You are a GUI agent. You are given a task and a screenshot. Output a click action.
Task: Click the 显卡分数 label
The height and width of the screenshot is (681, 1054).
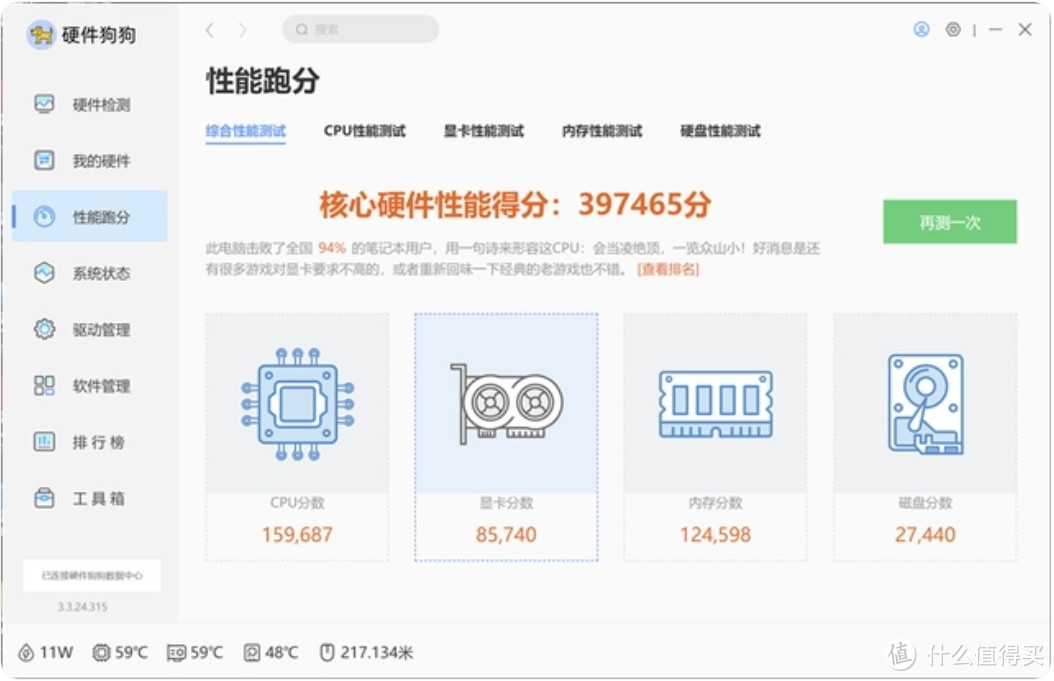(506, 503)
